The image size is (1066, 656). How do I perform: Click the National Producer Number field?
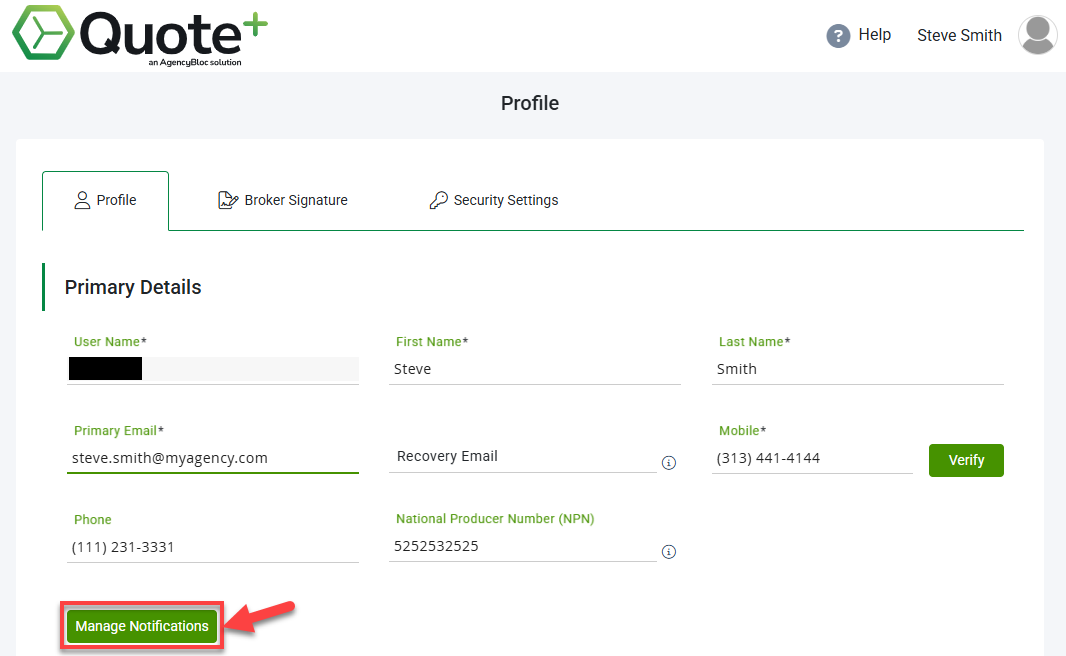[x=522, y=547]
